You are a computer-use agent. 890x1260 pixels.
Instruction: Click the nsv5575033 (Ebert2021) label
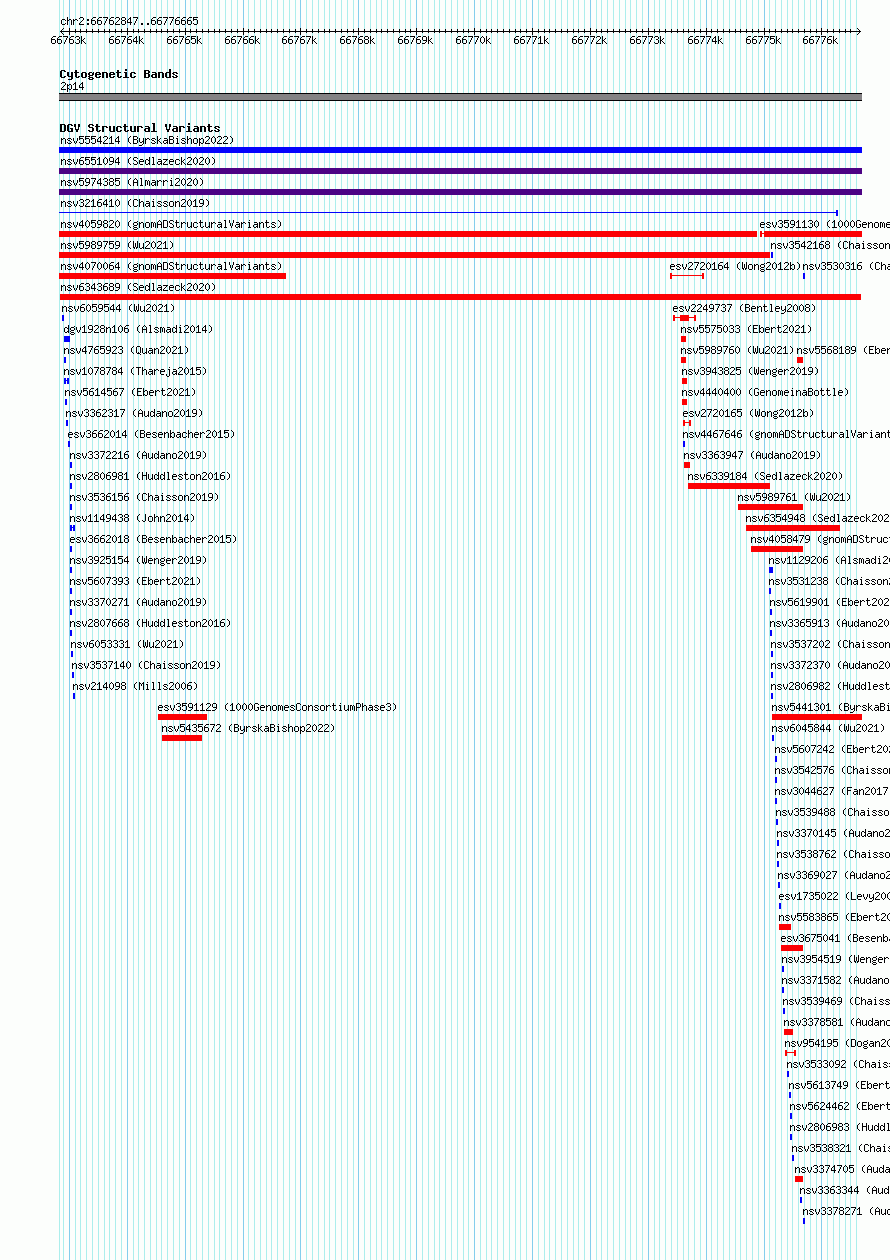click(747, 329)
